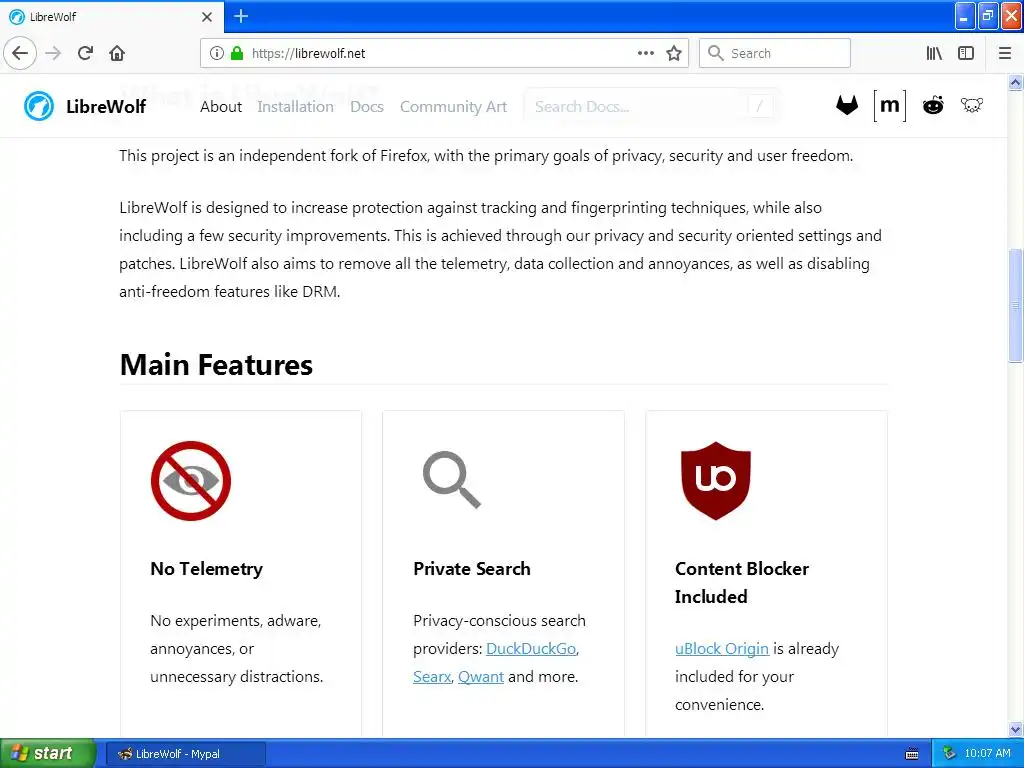This screenshot has height=768, width=1024.
Task: Open the Matrix [m] chat icon
Action: pos(890,105)
